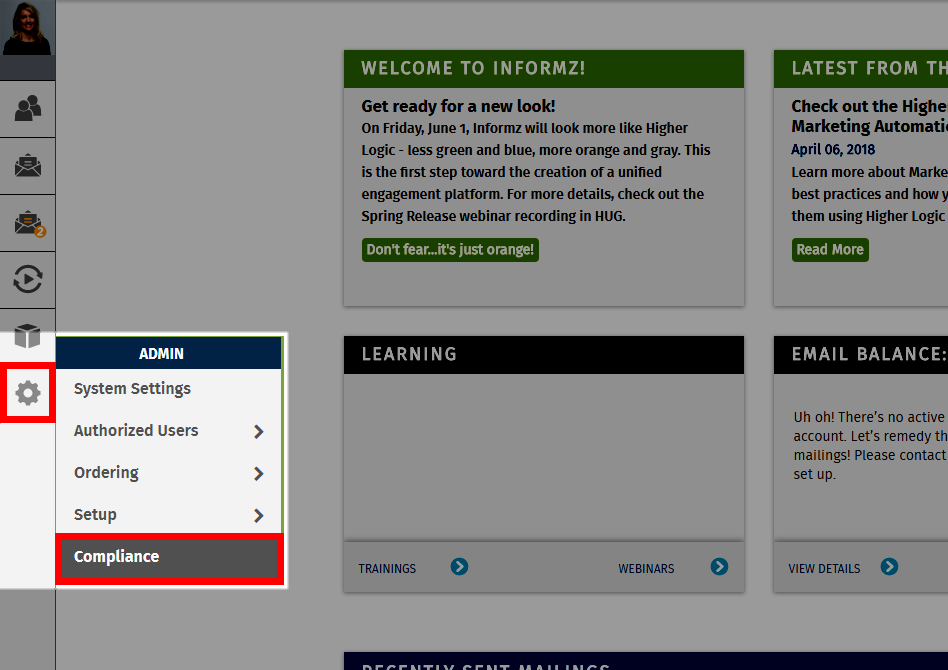Open the Mailings envelope icon
Screen dimensions: 948x670
[x=28, y=166]
